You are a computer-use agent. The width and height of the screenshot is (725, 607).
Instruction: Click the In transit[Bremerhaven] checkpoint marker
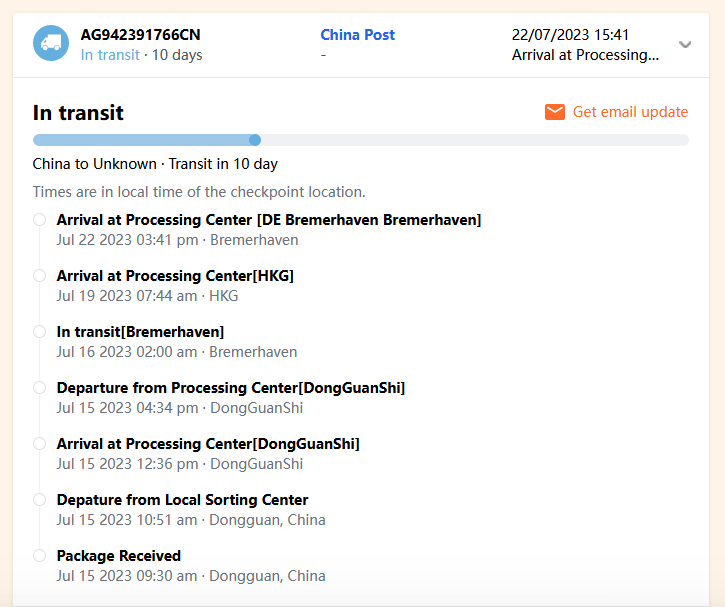pos(39,332)
